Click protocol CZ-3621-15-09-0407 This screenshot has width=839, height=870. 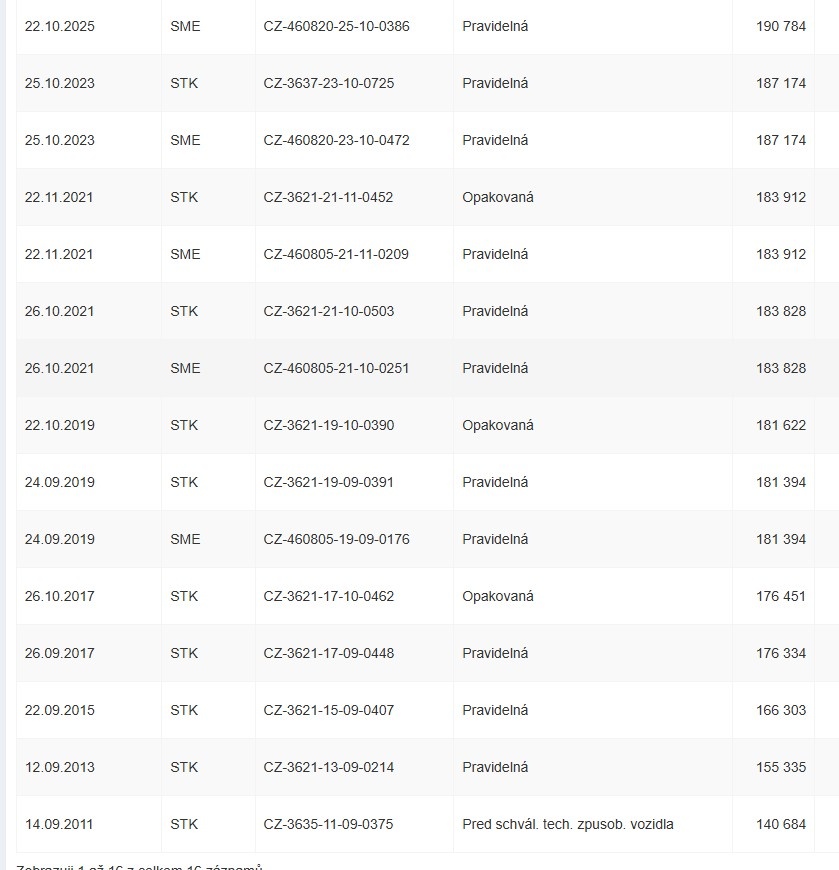(329, 710)
